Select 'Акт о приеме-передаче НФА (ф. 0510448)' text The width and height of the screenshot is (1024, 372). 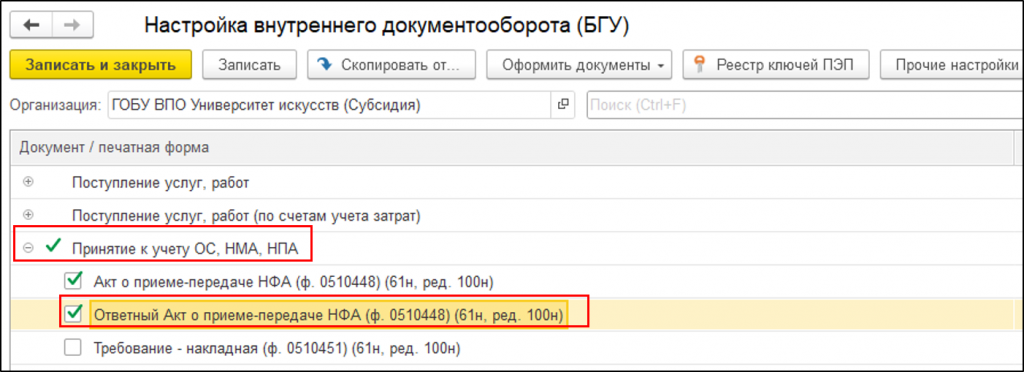point(294,282)
